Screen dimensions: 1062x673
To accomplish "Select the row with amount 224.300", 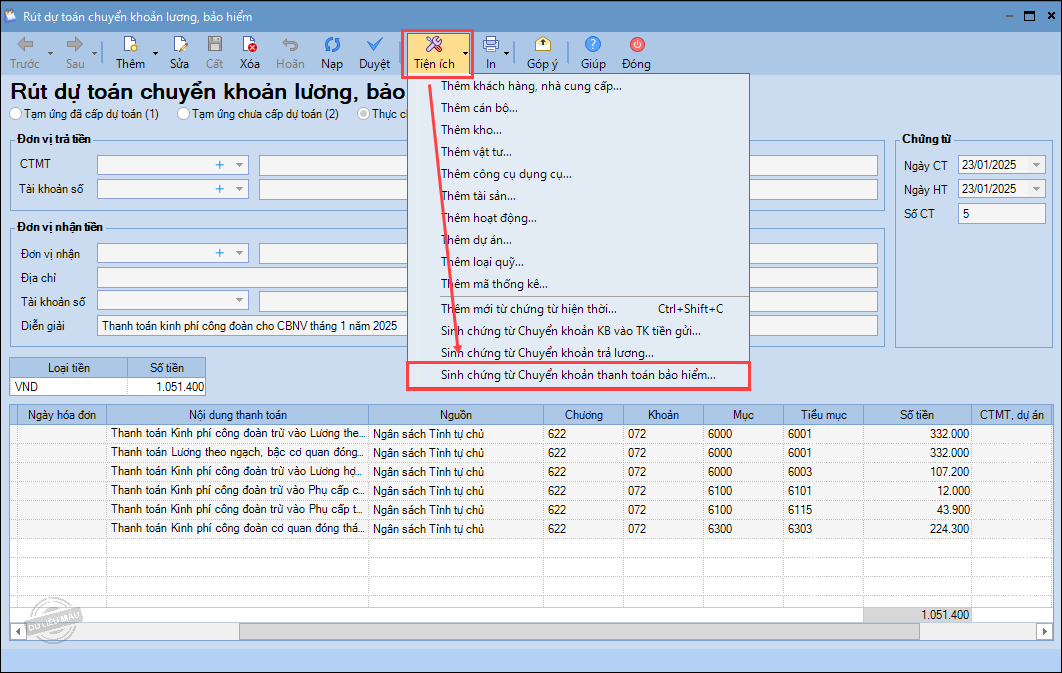I will (531, 528).
